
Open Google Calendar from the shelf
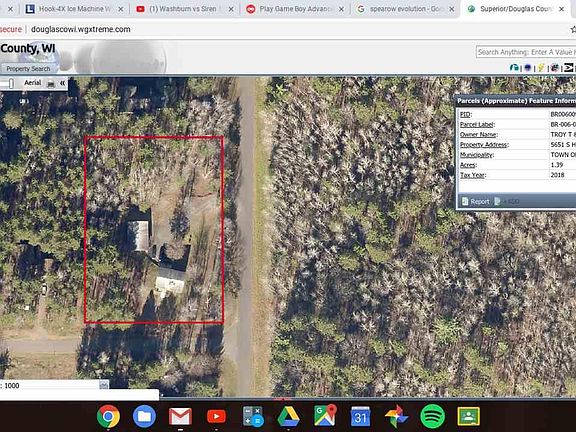360,416
